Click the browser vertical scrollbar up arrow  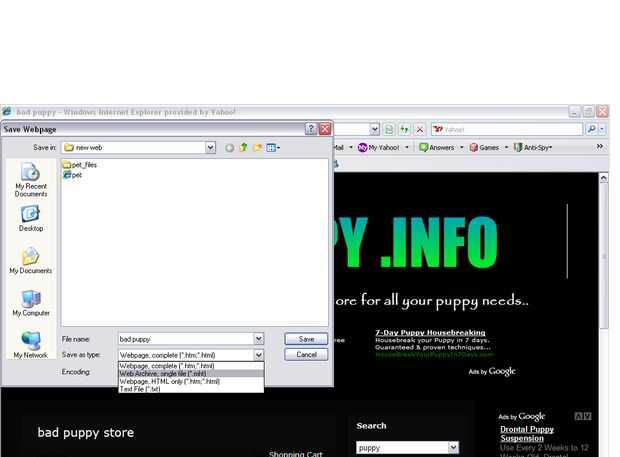603,178
